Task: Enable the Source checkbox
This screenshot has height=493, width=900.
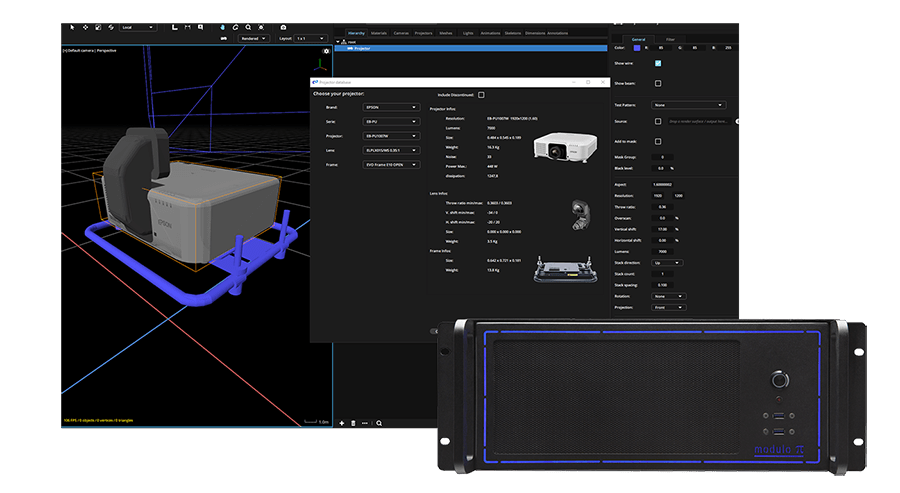Action: click(x=658, y=121)
